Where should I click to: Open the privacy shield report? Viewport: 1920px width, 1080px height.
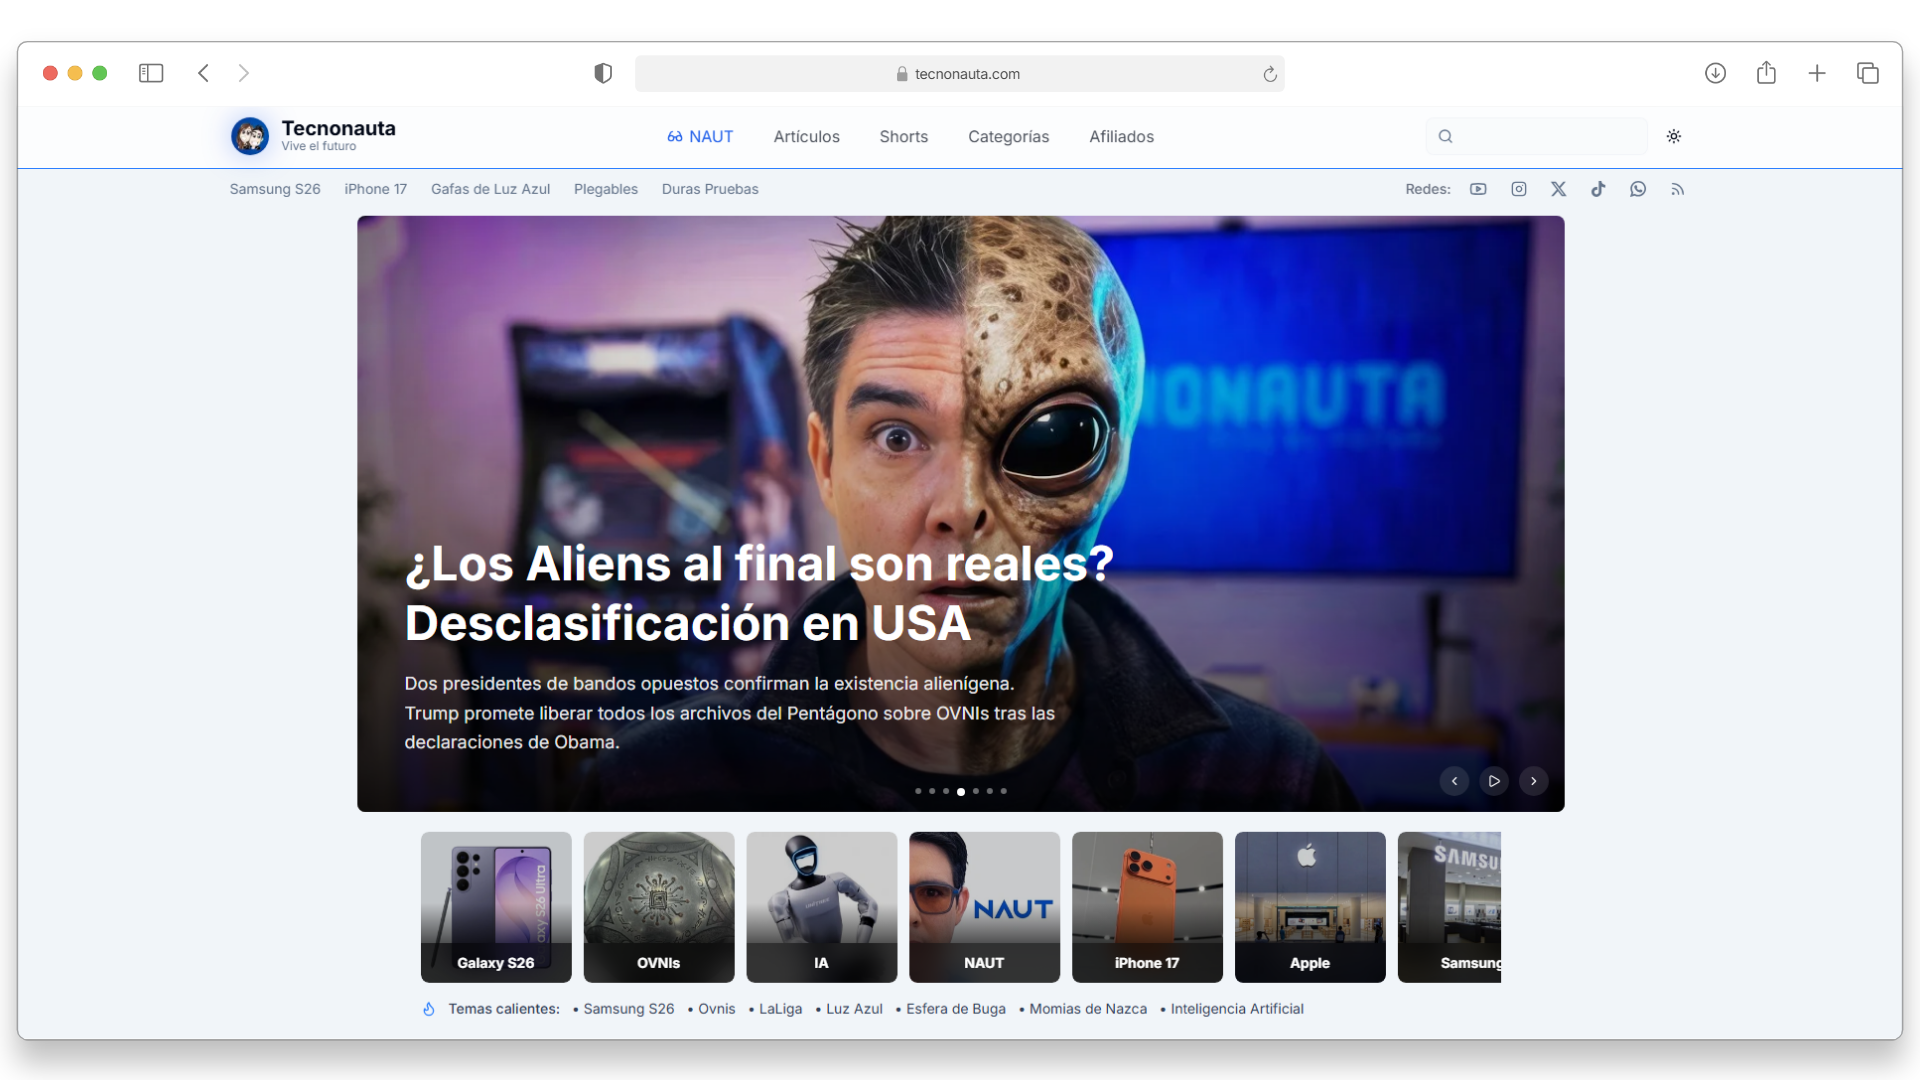click(603, 73)
